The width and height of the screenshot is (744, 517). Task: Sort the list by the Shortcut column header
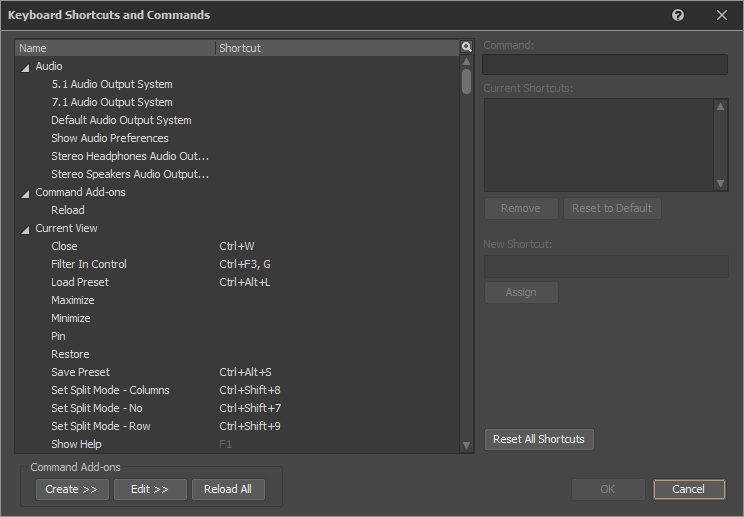click(336, 48)
